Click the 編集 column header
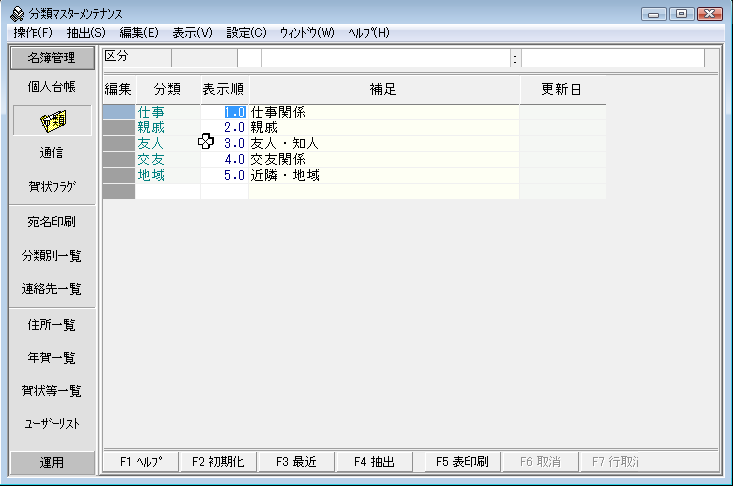The height and width of the screenshot is (486, 733). (x=119, y=89)
